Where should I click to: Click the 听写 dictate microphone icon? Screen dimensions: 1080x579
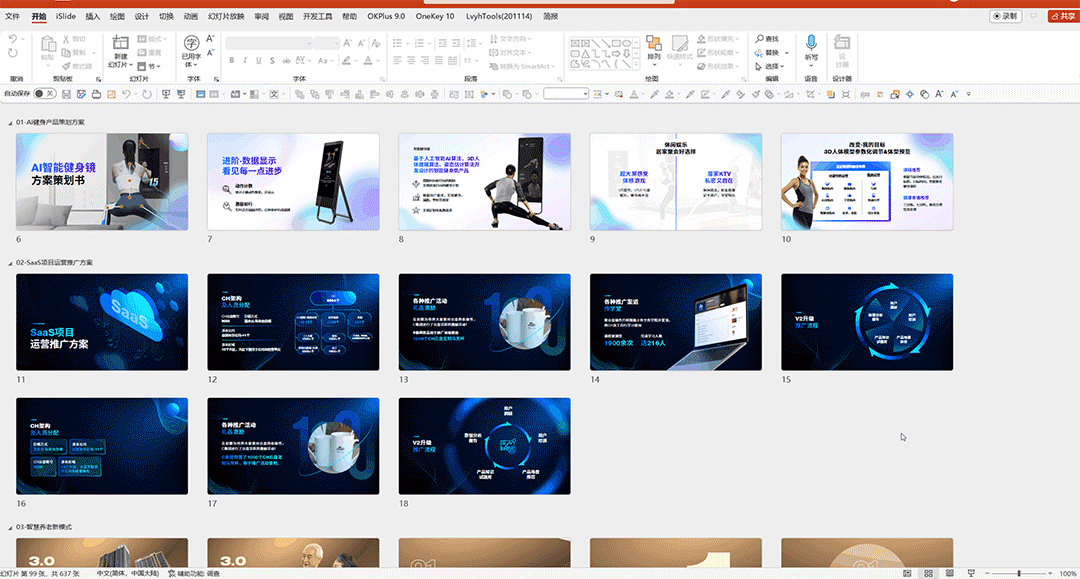811,43
